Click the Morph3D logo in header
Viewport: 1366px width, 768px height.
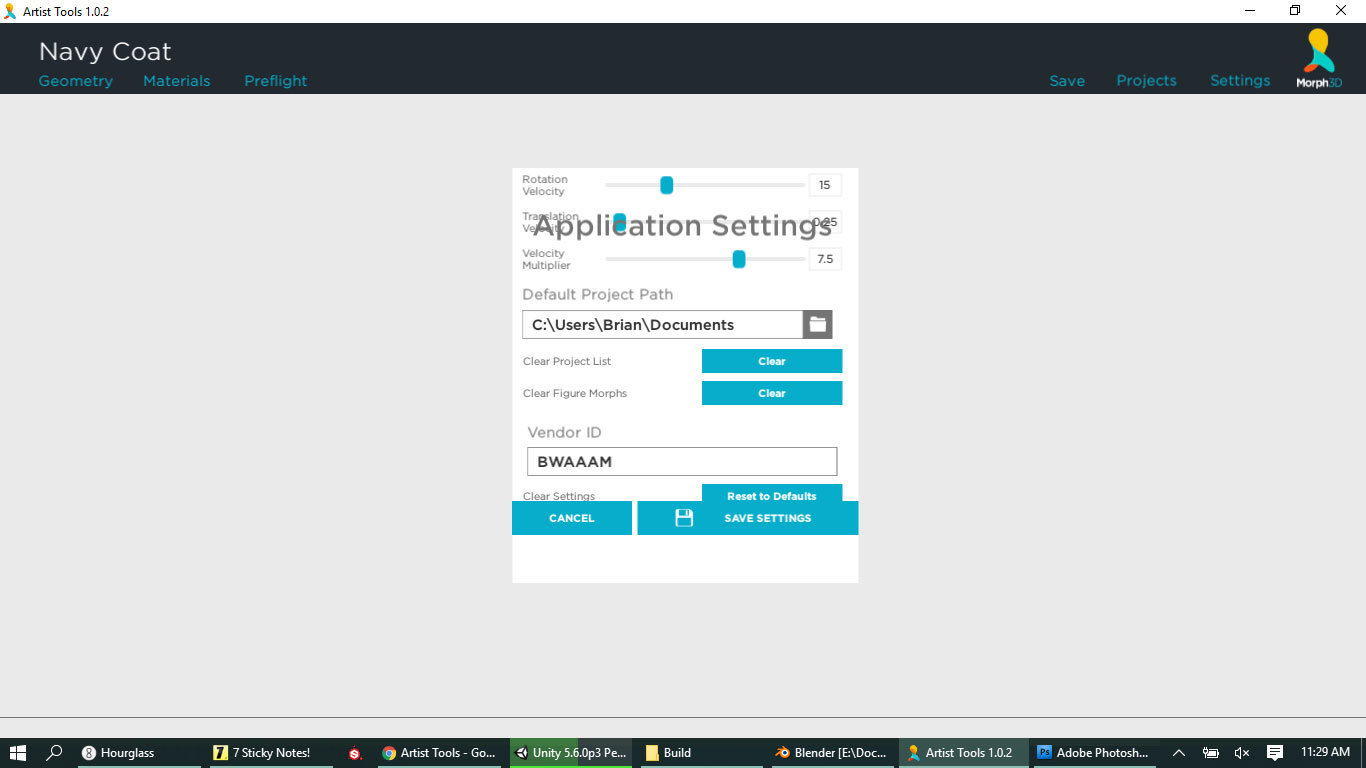point(1319,58)
